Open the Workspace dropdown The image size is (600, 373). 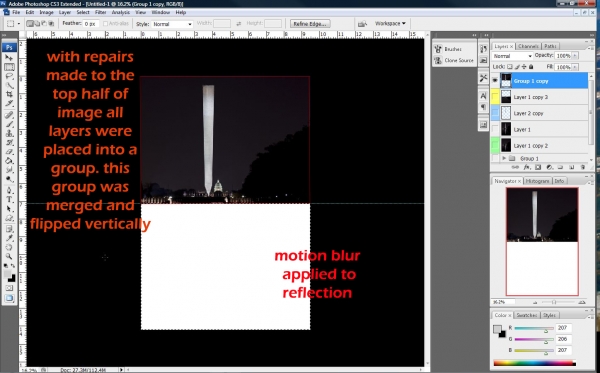[390, 23]
